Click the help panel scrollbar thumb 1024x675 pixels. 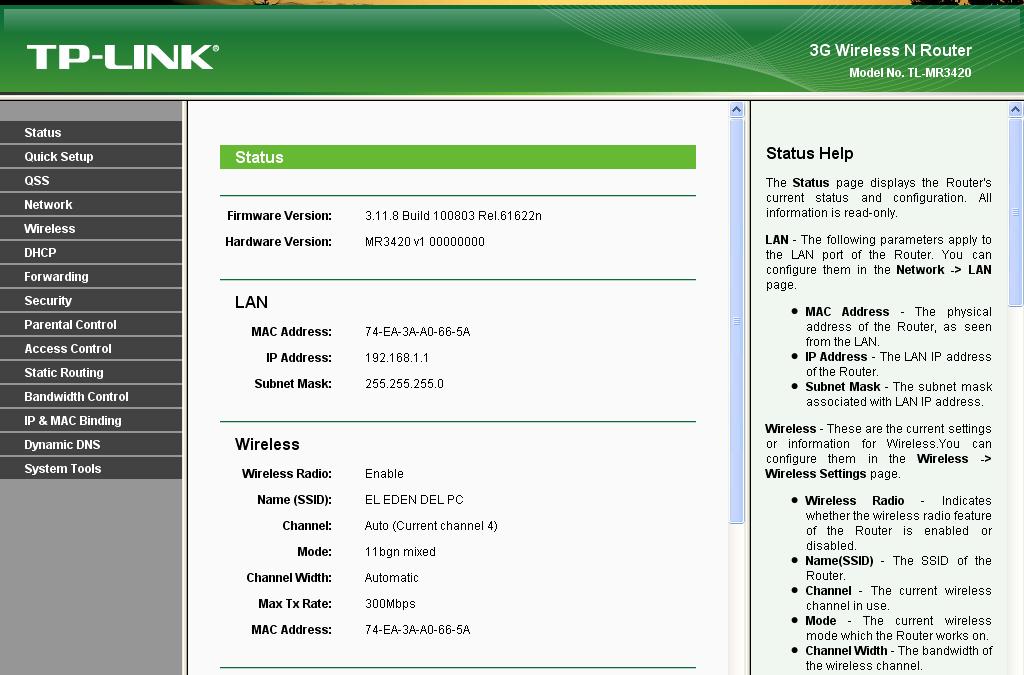click(x=1016, y=212)
